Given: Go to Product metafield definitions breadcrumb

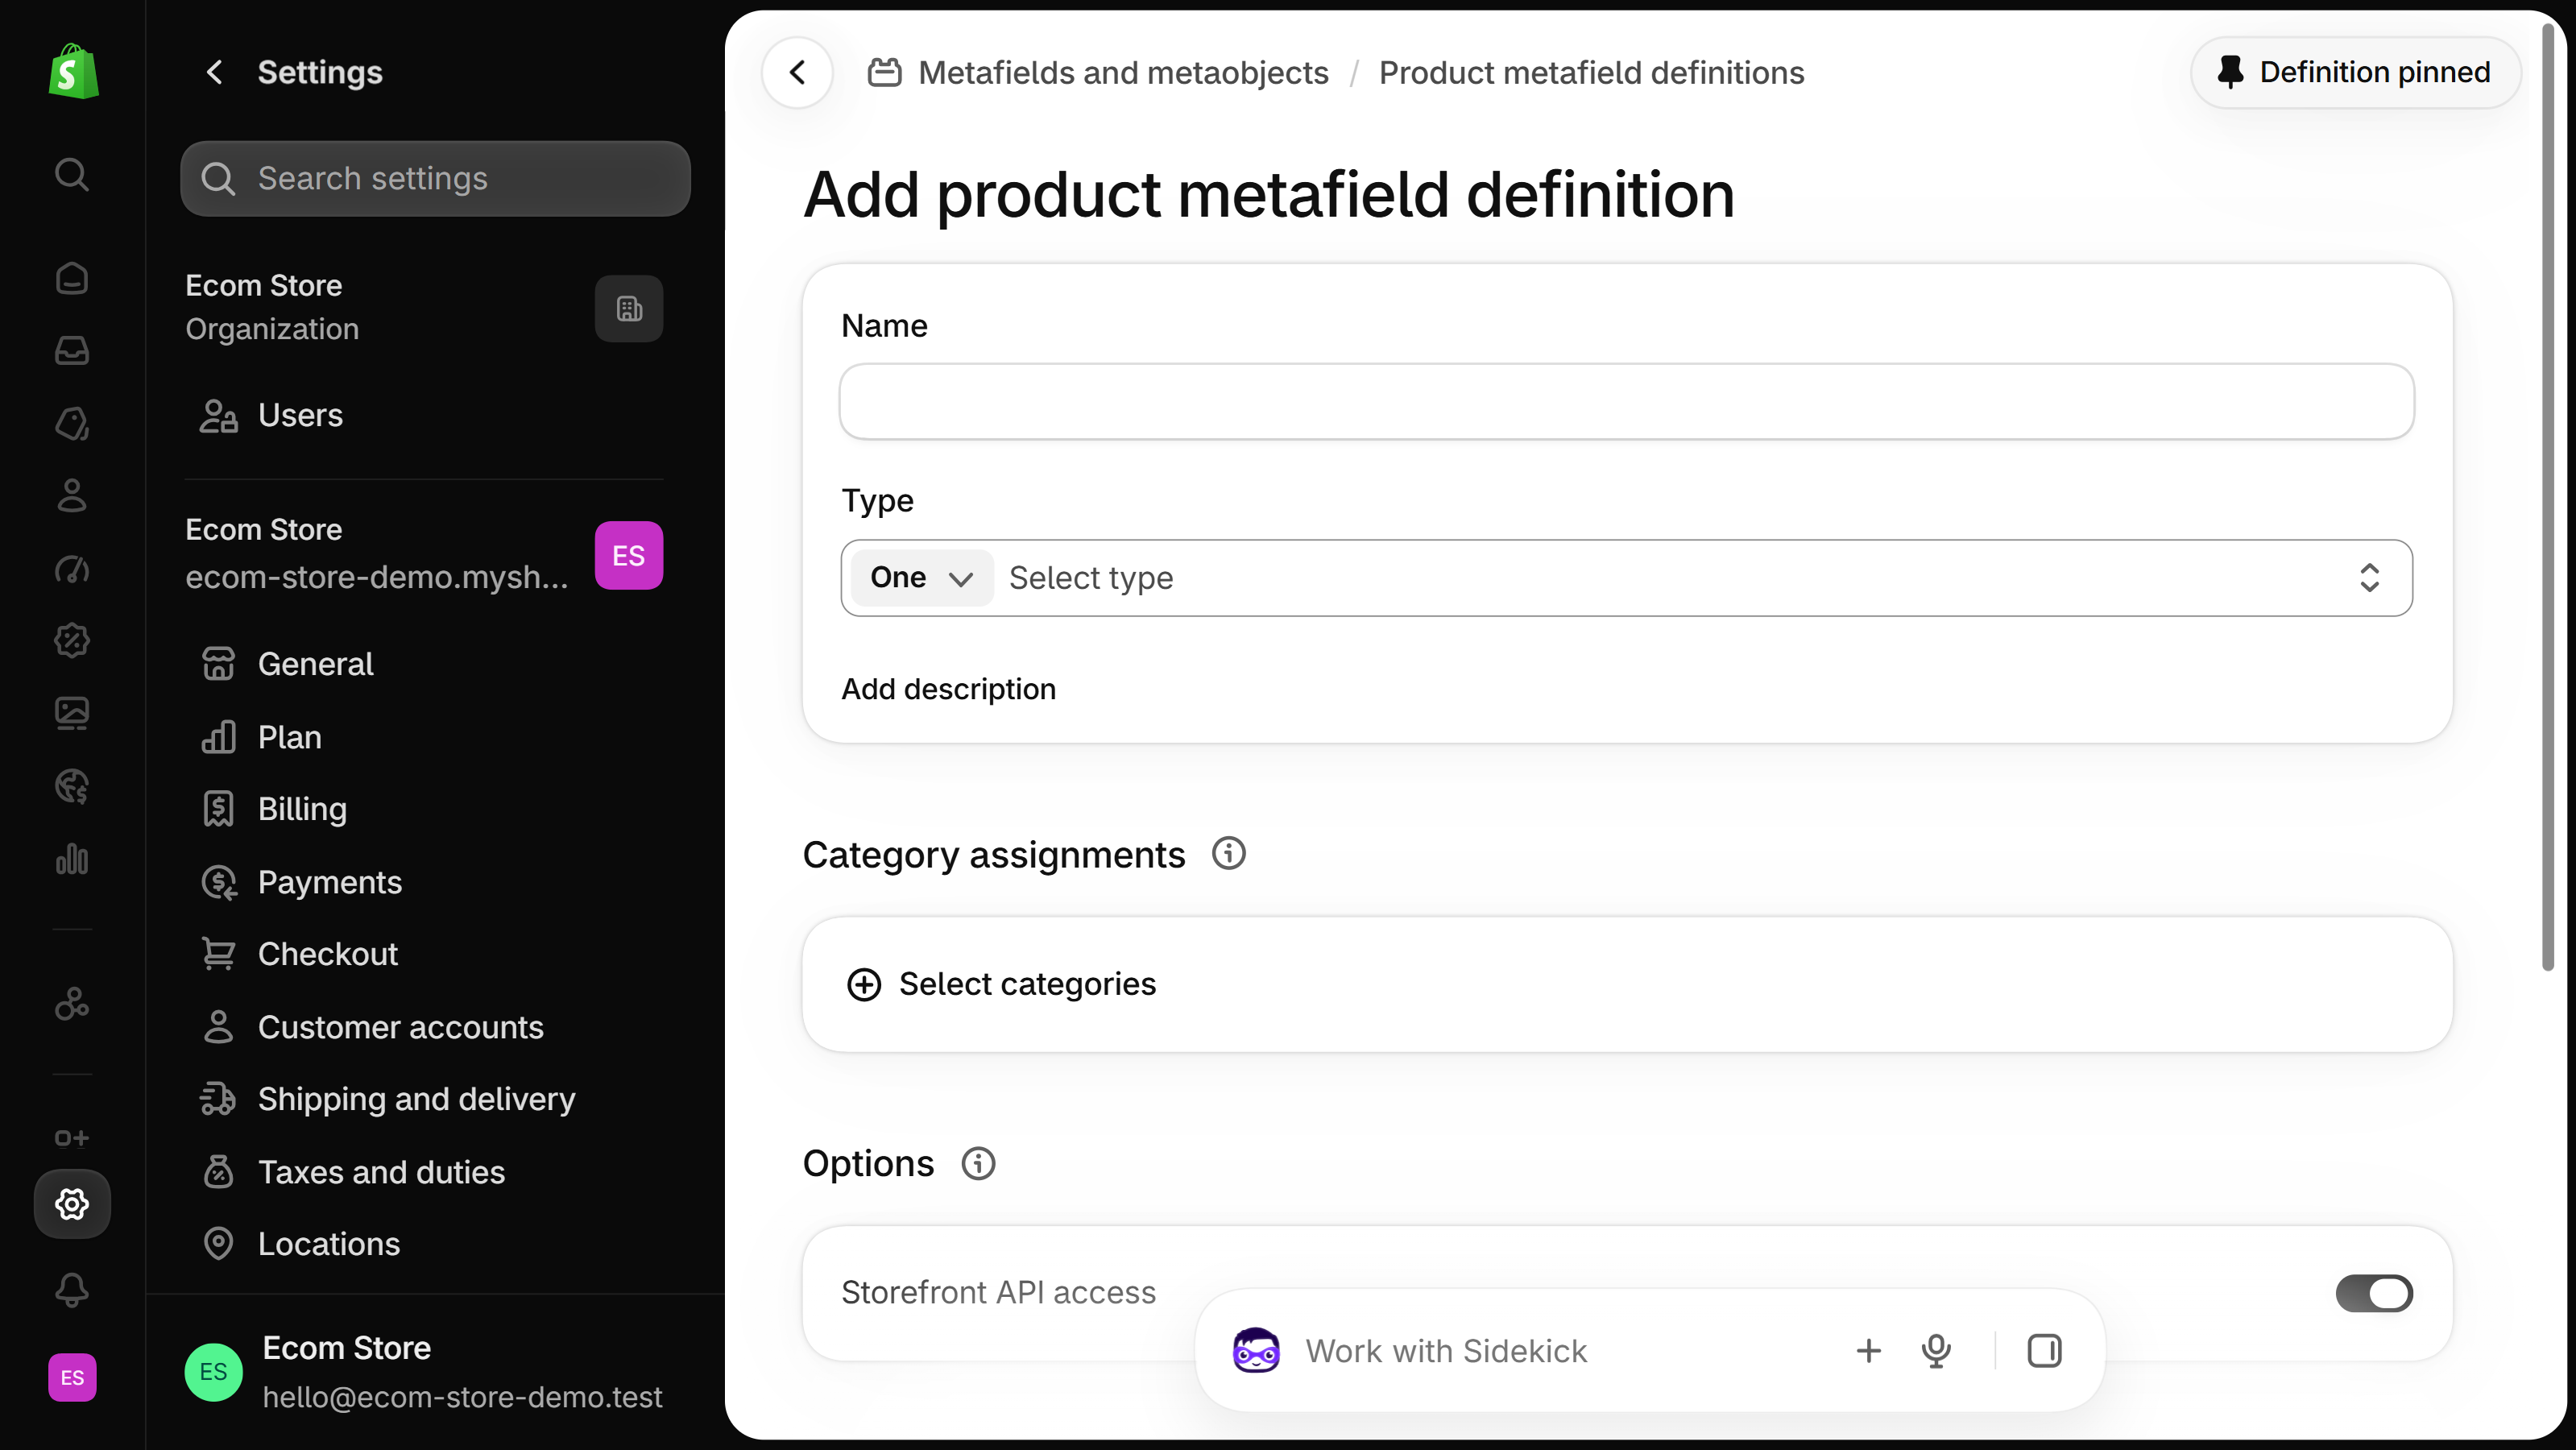Looking at the screenshot, I should (x=1591, y=72).
